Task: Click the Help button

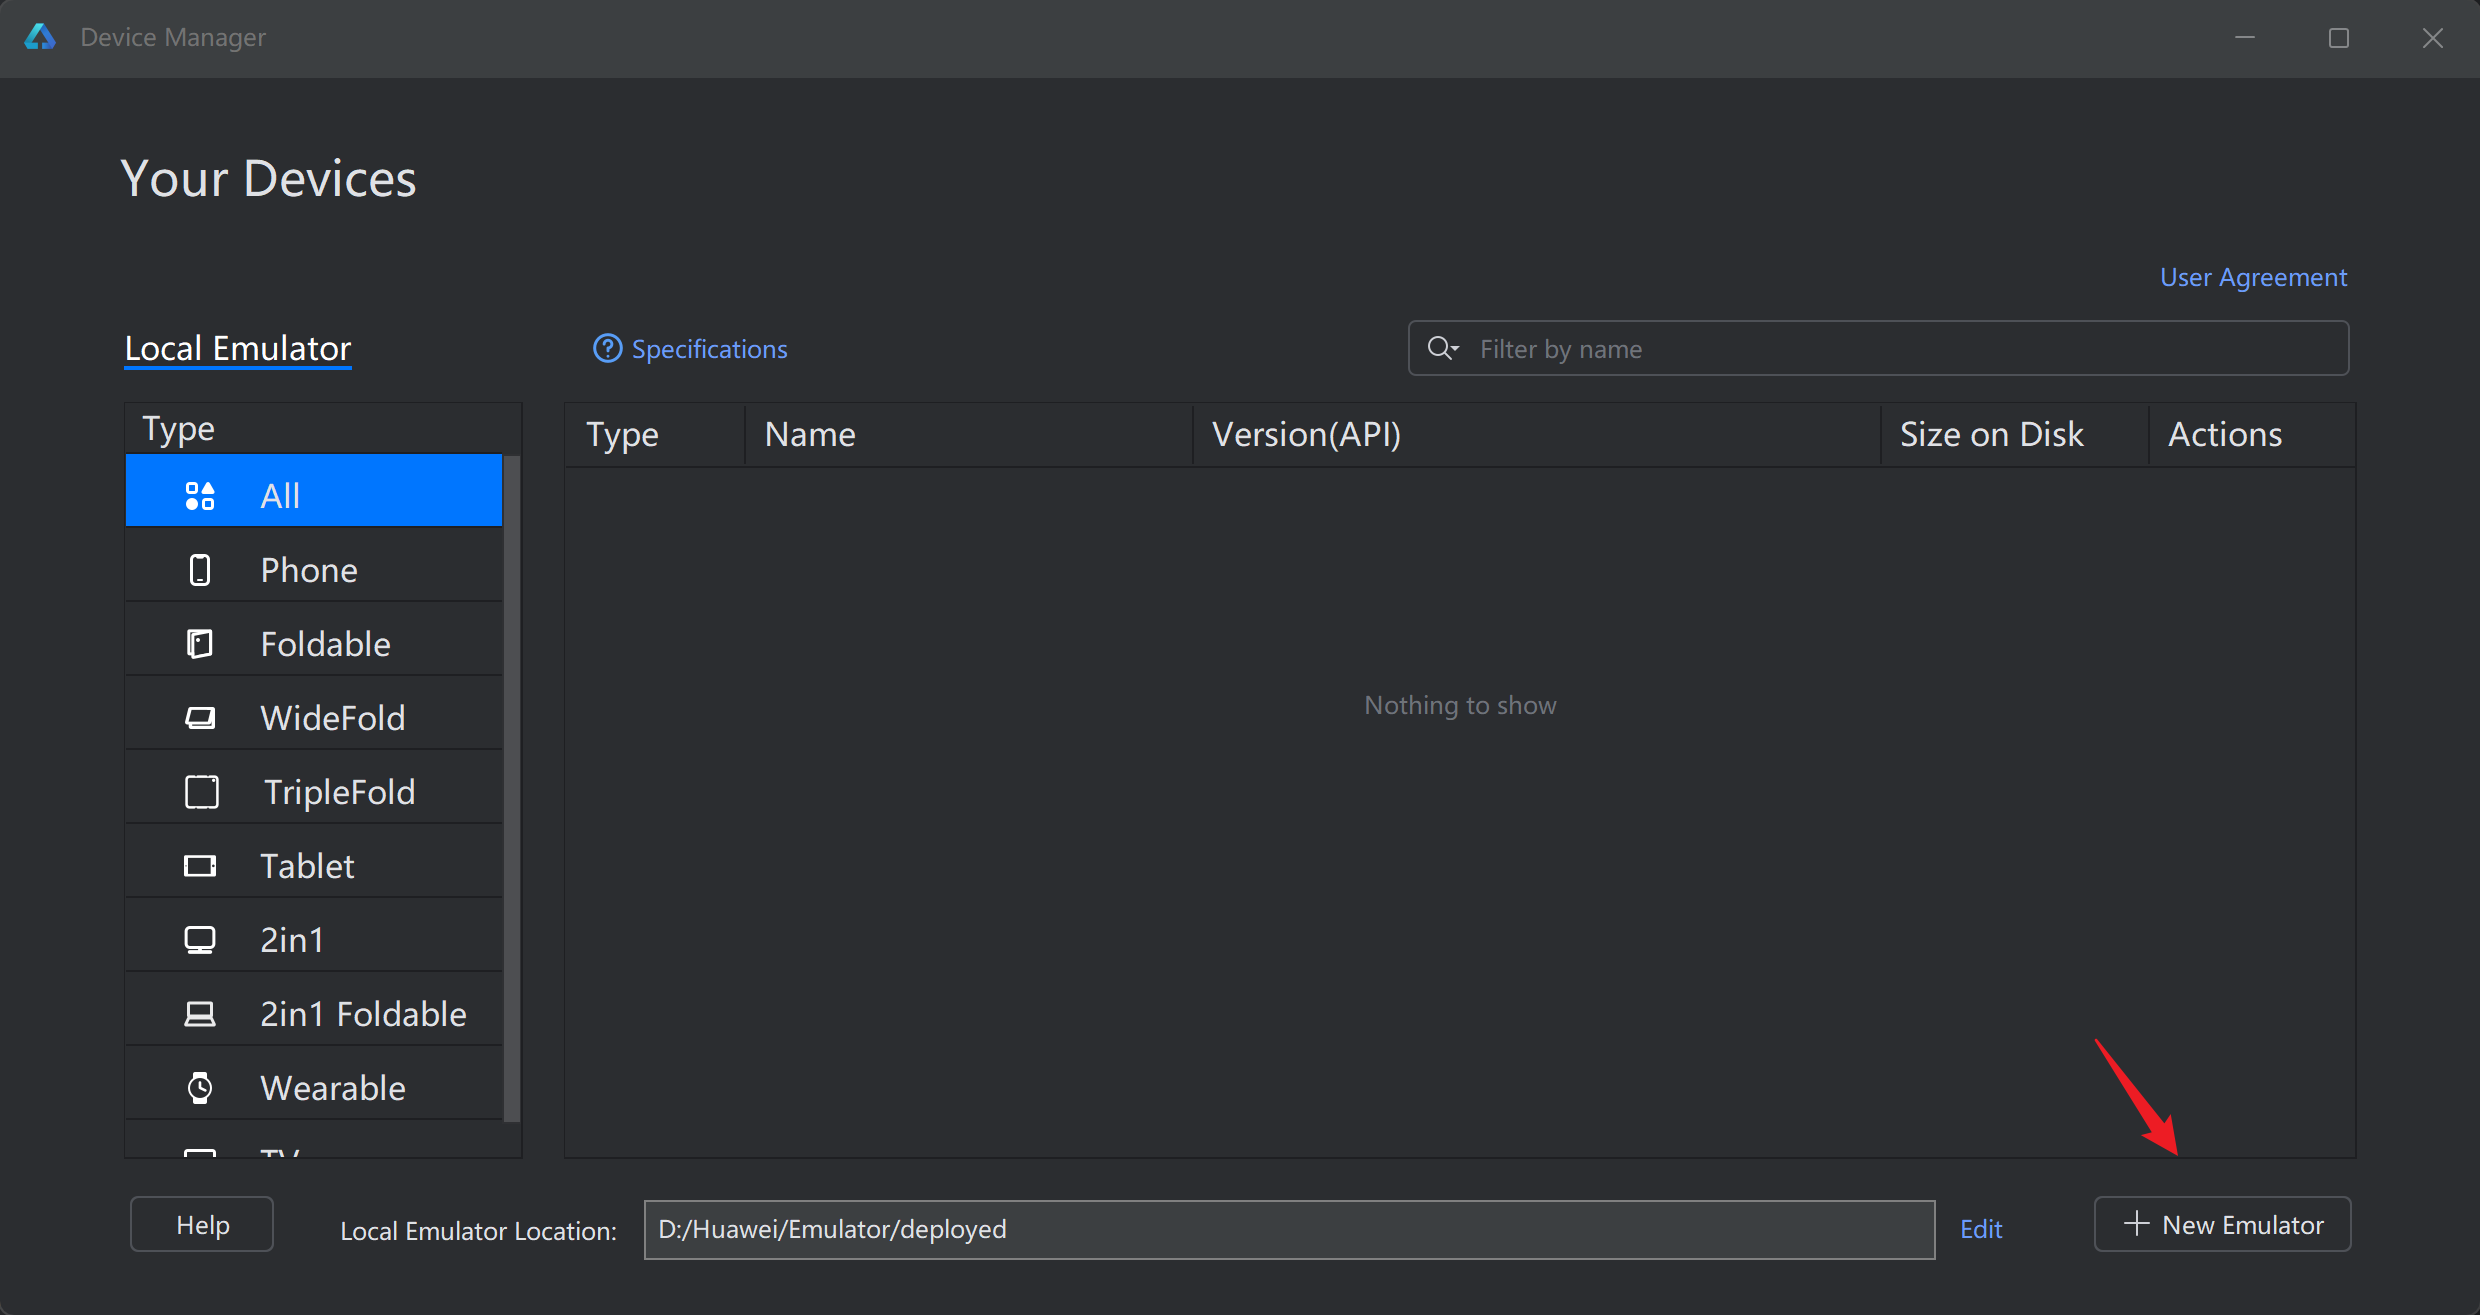Action: [202, 1225]
